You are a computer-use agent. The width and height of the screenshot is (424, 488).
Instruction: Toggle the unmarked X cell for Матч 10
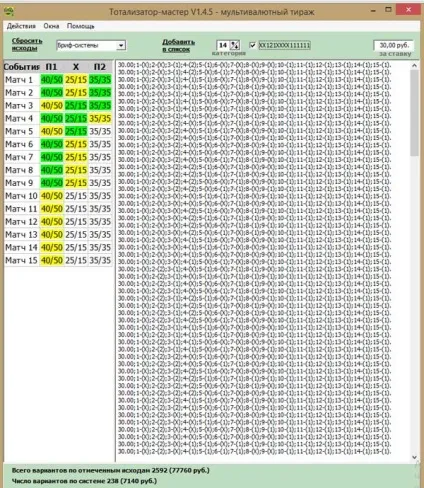click(76, 196)
